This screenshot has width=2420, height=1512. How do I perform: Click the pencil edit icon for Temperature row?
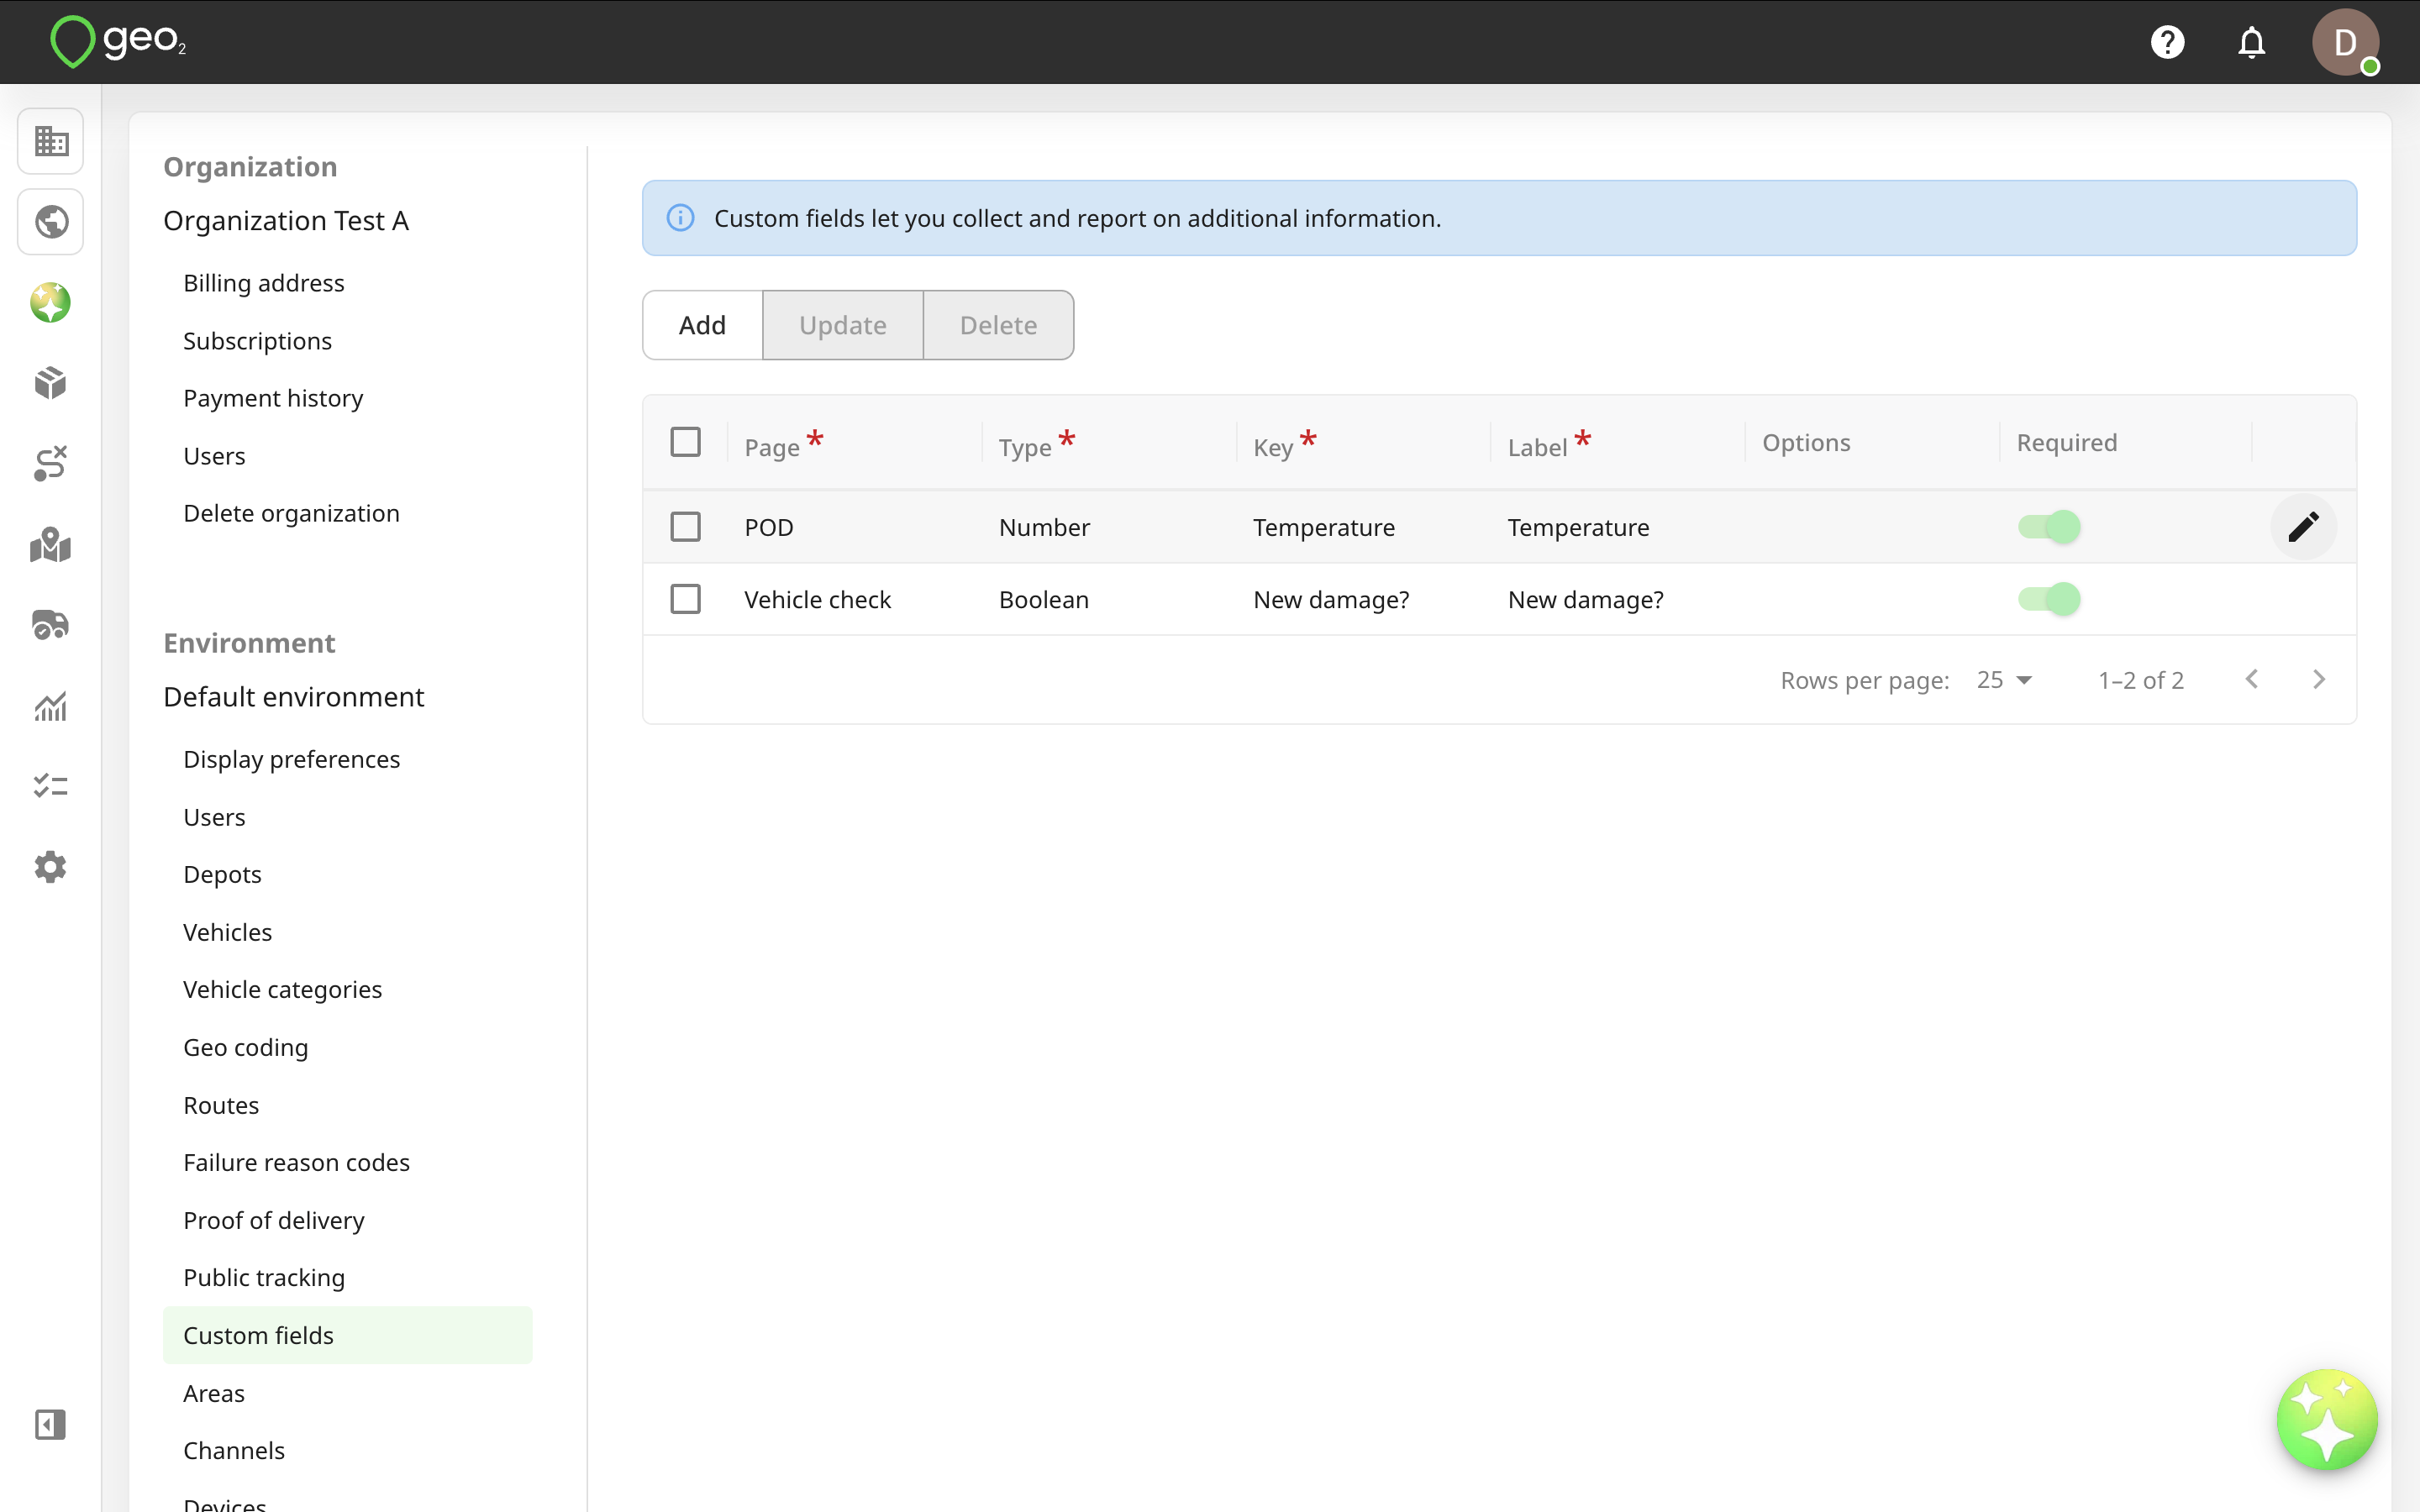(x=2303, y=527)
